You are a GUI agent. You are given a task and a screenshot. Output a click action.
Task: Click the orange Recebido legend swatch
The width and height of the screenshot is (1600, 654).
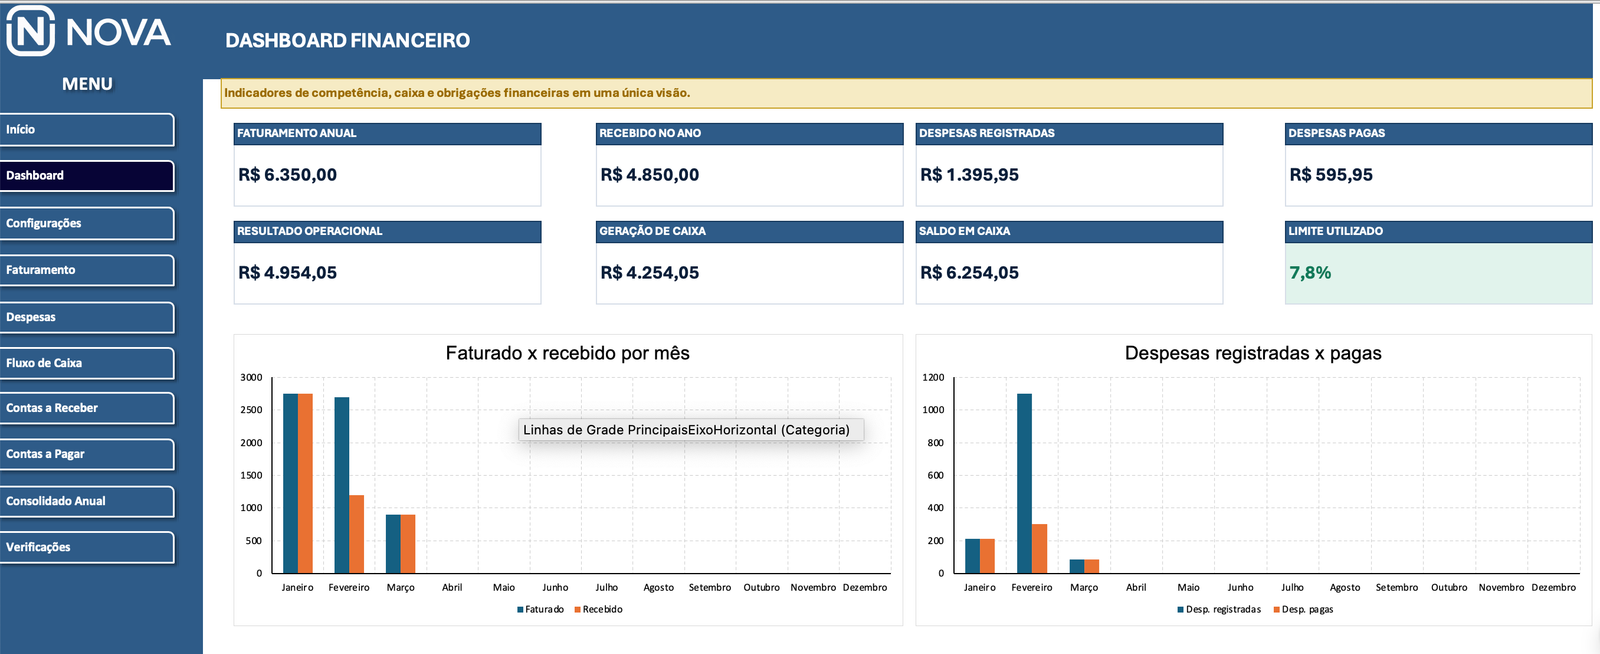coord(577,610)
